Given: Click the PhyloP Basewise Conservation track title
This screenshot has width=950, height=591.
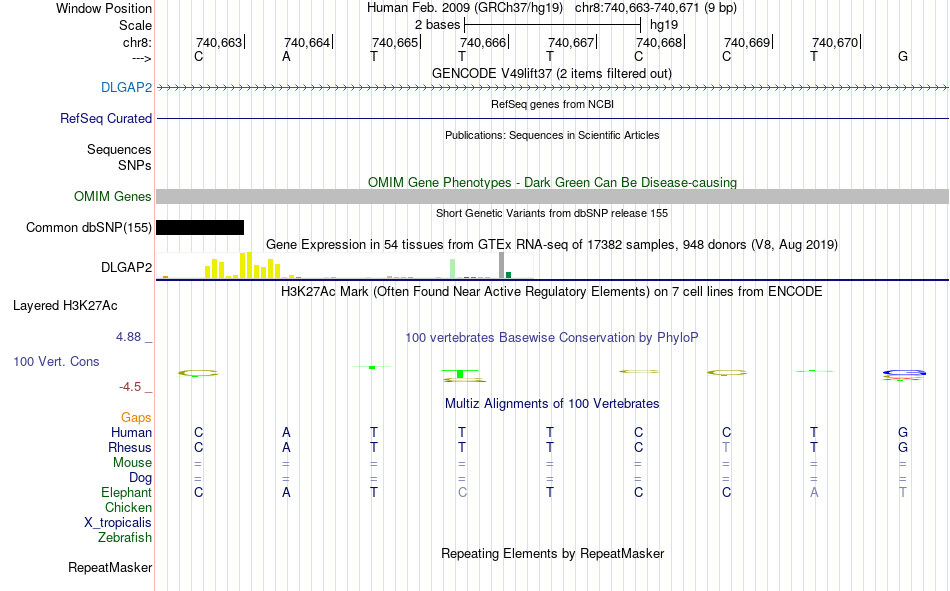Looking at the screenshot, I should [552, 337].
